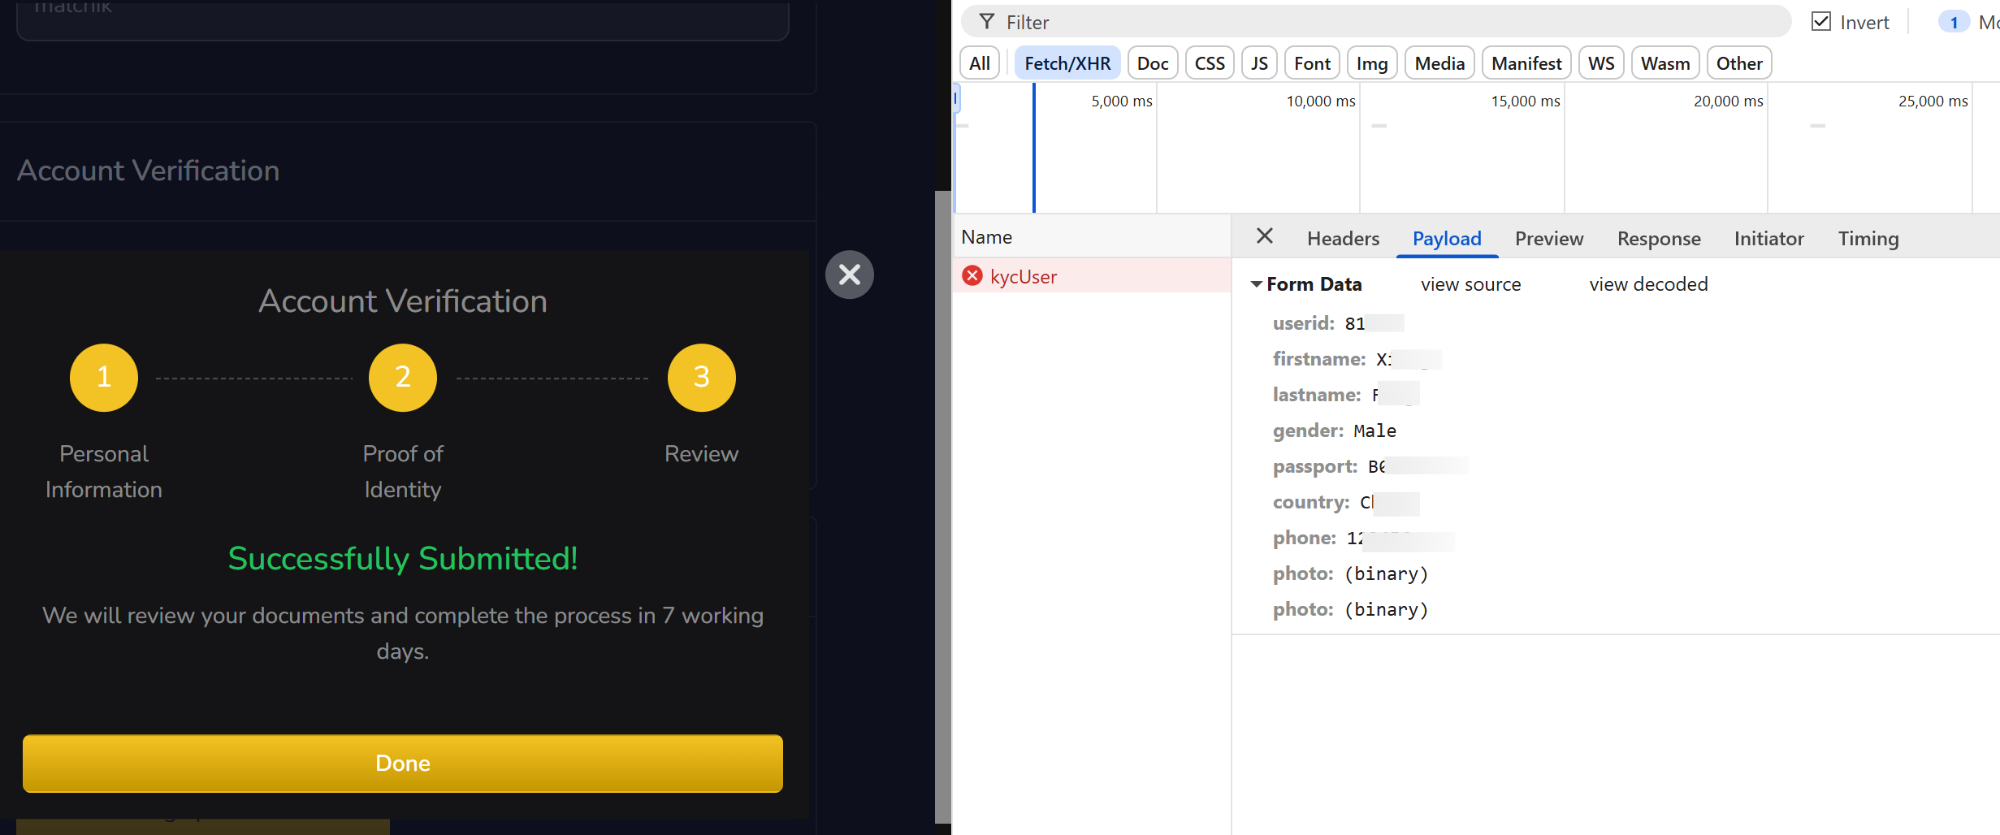Screen dimensions: 2000x835
Task: Click step 2 Proof of Identity circle
Action: coord(403,378)
